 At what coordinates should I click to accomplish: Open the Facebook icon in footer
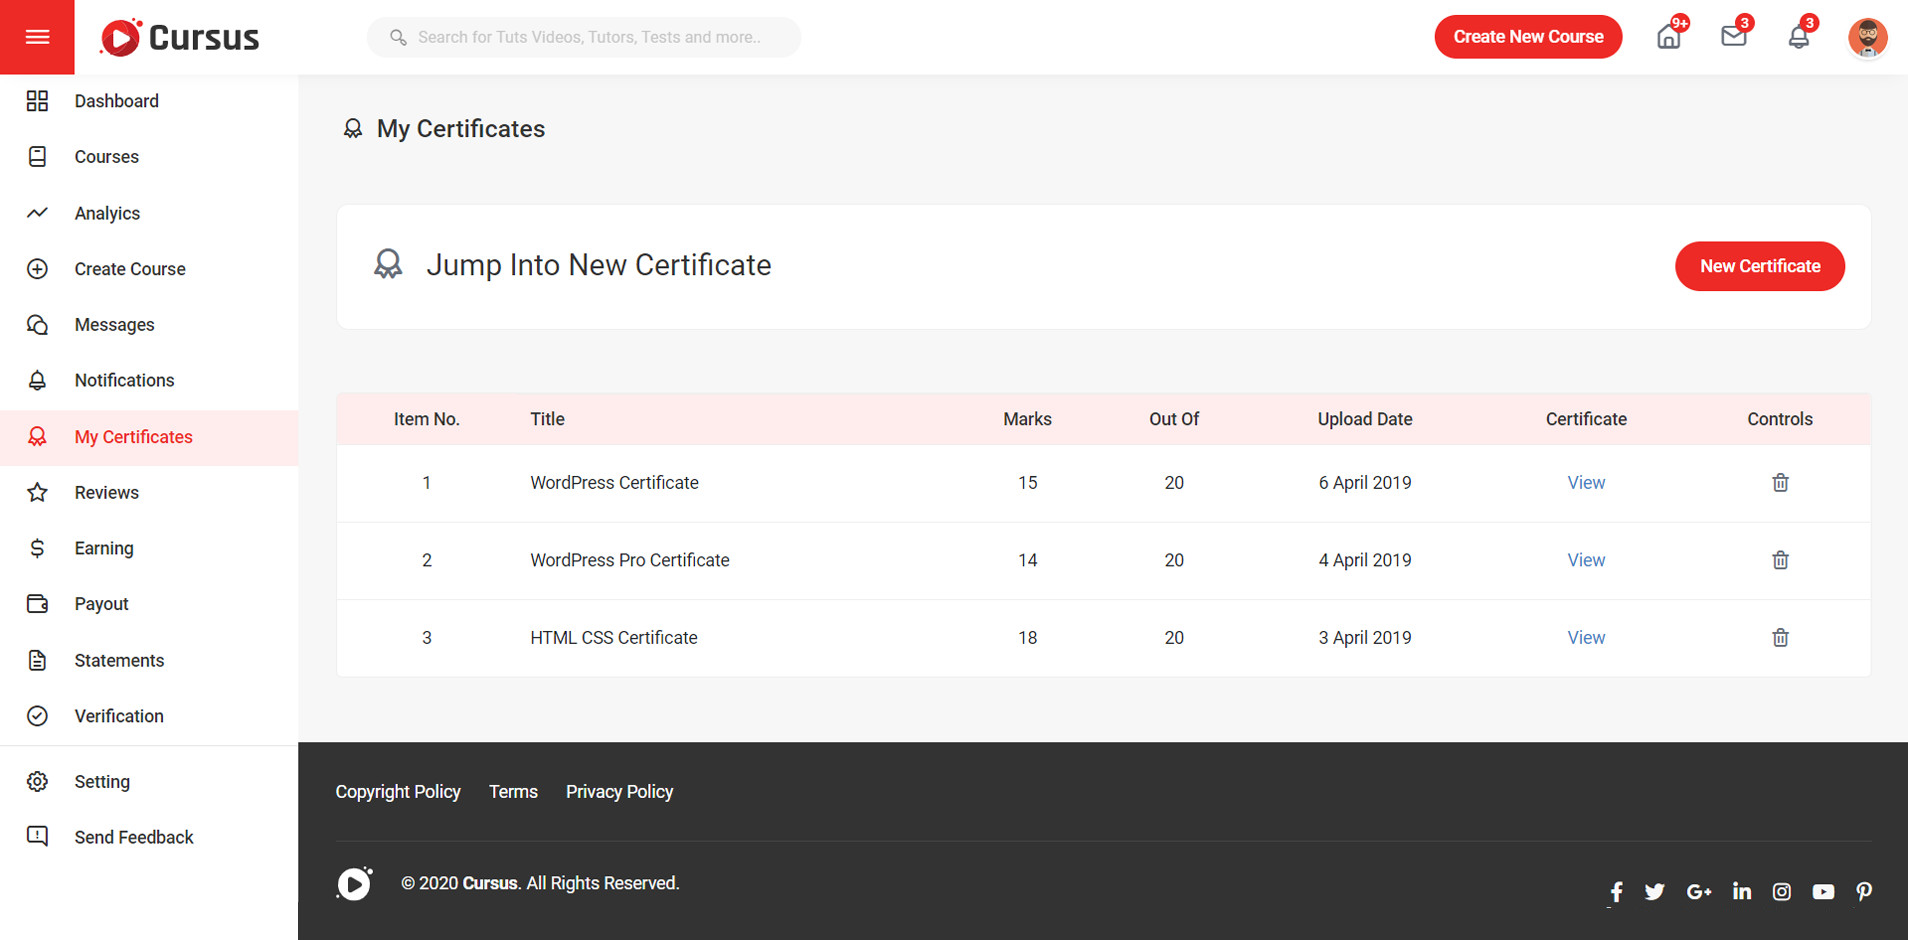[x=1616, y=892]
